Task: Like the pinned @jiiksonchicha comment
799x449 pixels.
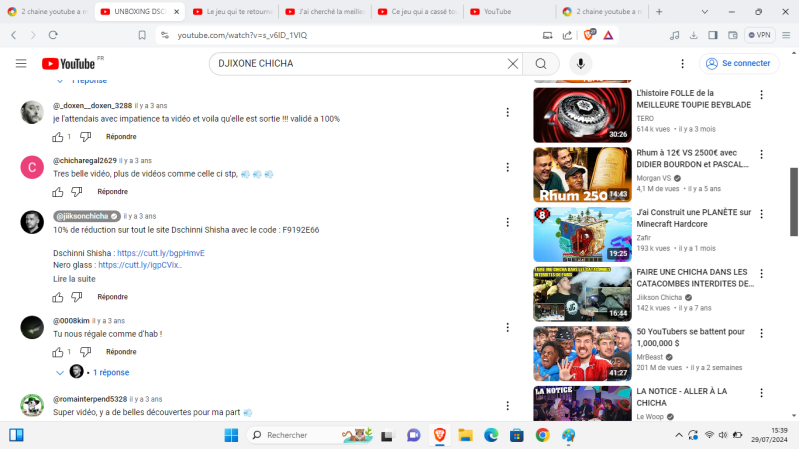Action: (x=58, y=297)
